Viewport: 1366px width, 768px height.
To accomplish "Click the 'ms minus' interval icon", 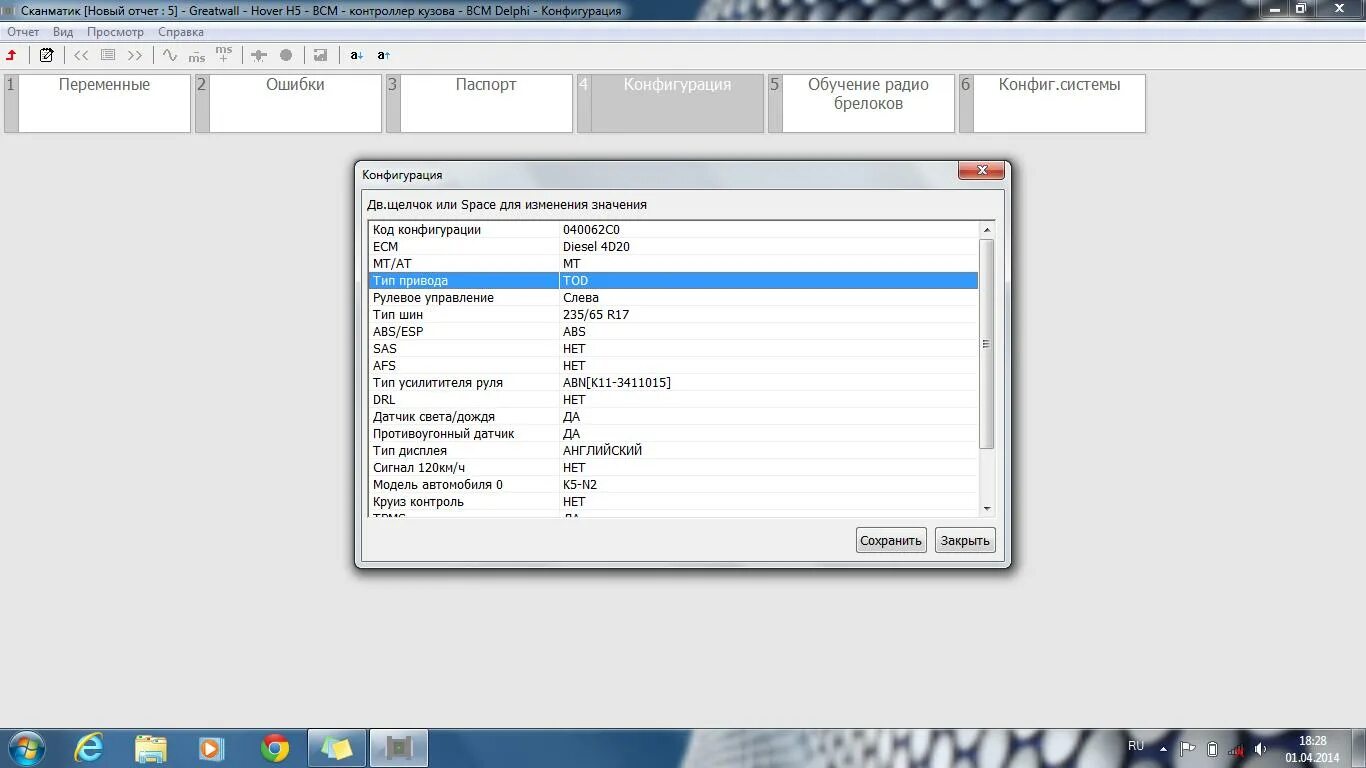I will 197,56.
